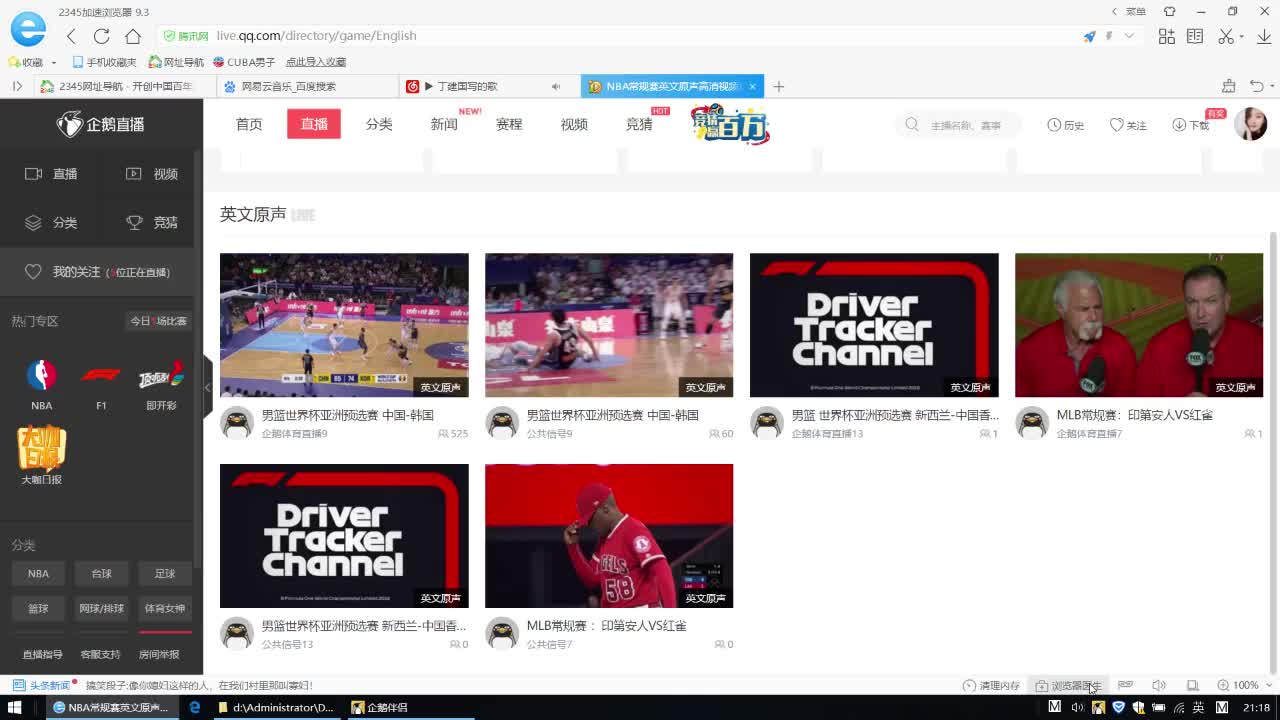This screenshot has width=1280, height=720.
Task: Open 分类 in the top navigation
Action: (x=379, y=124)
